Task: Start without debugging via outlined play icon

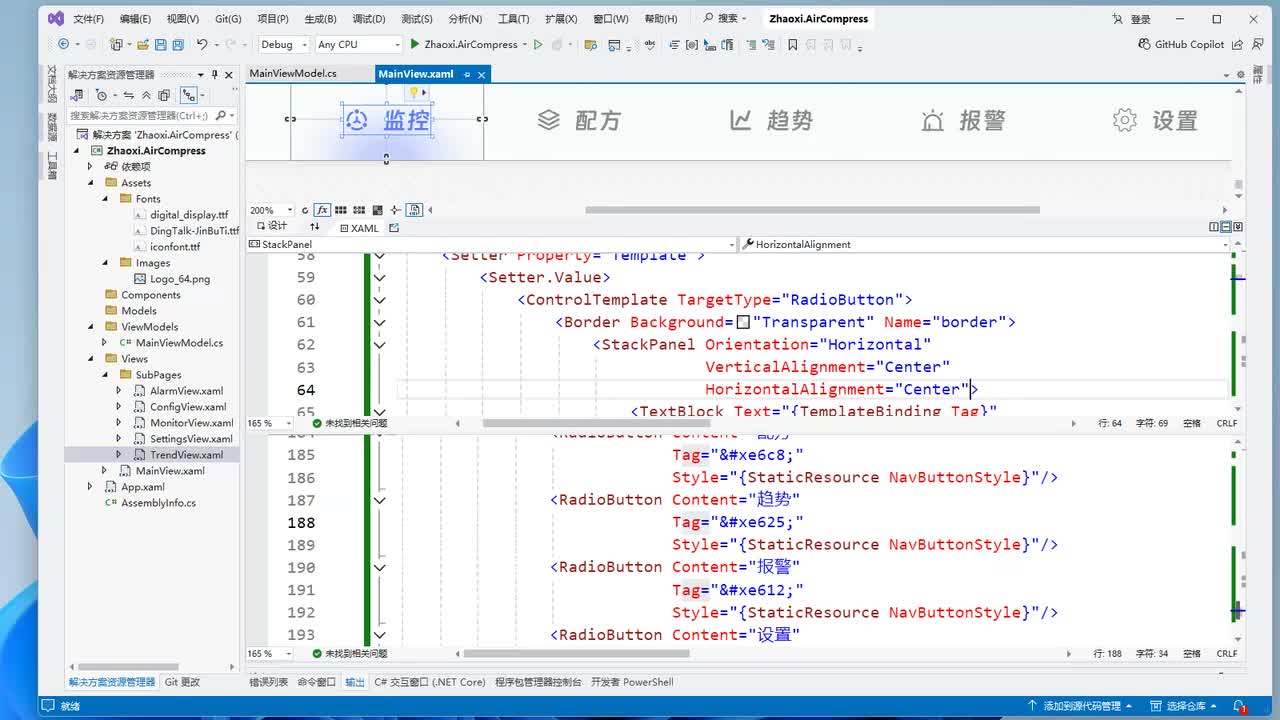Action: point(538,44)
